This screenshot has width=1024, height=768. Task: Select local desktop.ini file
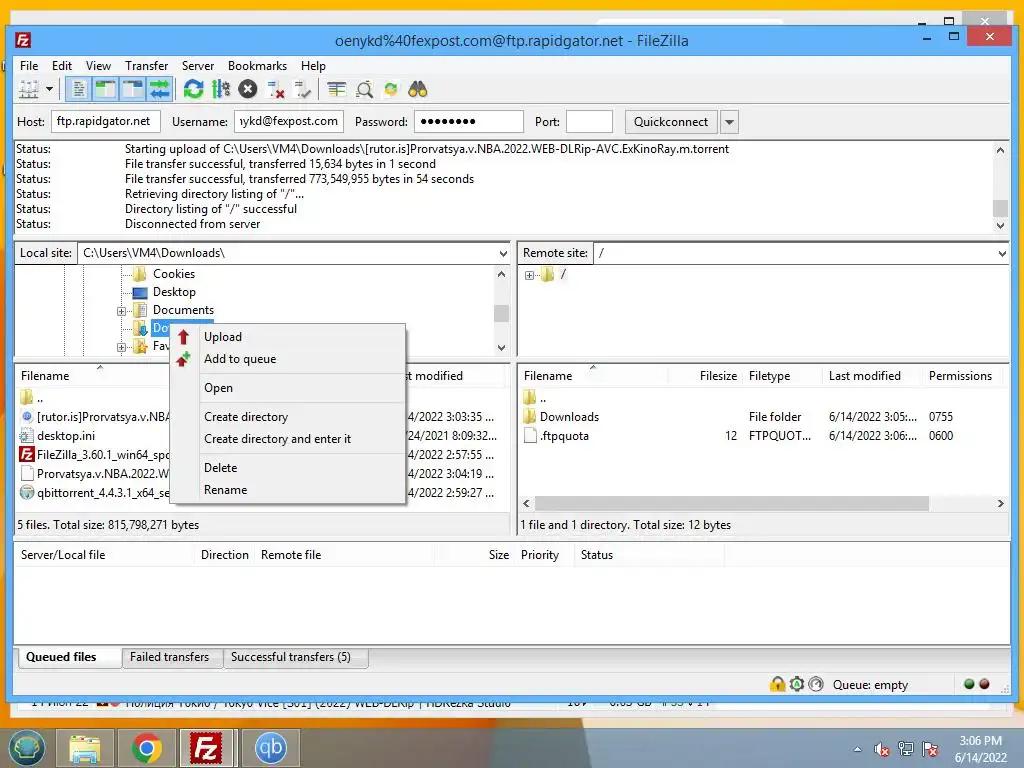point(66,436)
